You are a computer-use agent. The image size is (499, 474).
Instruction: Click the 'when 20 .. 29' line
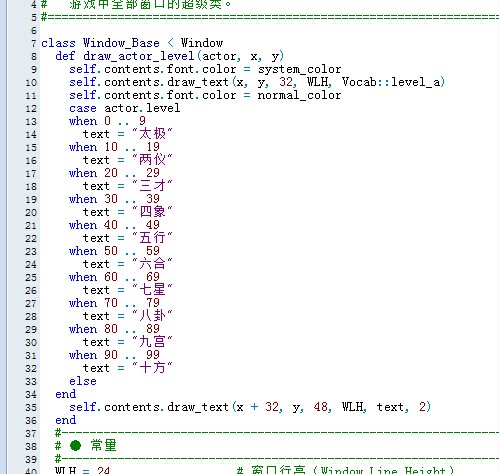tap(114, 173)
